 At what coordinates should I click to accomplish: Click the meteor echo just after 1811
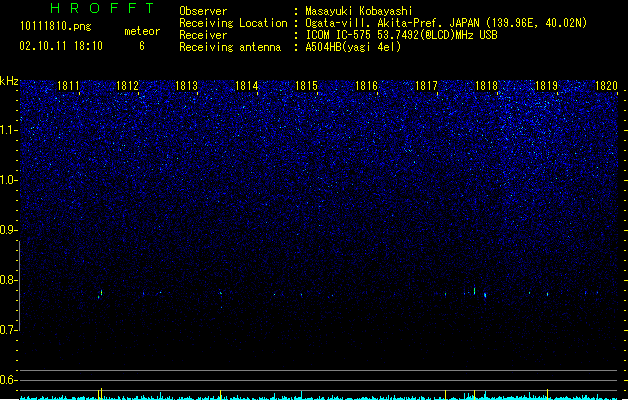[100, 294]
